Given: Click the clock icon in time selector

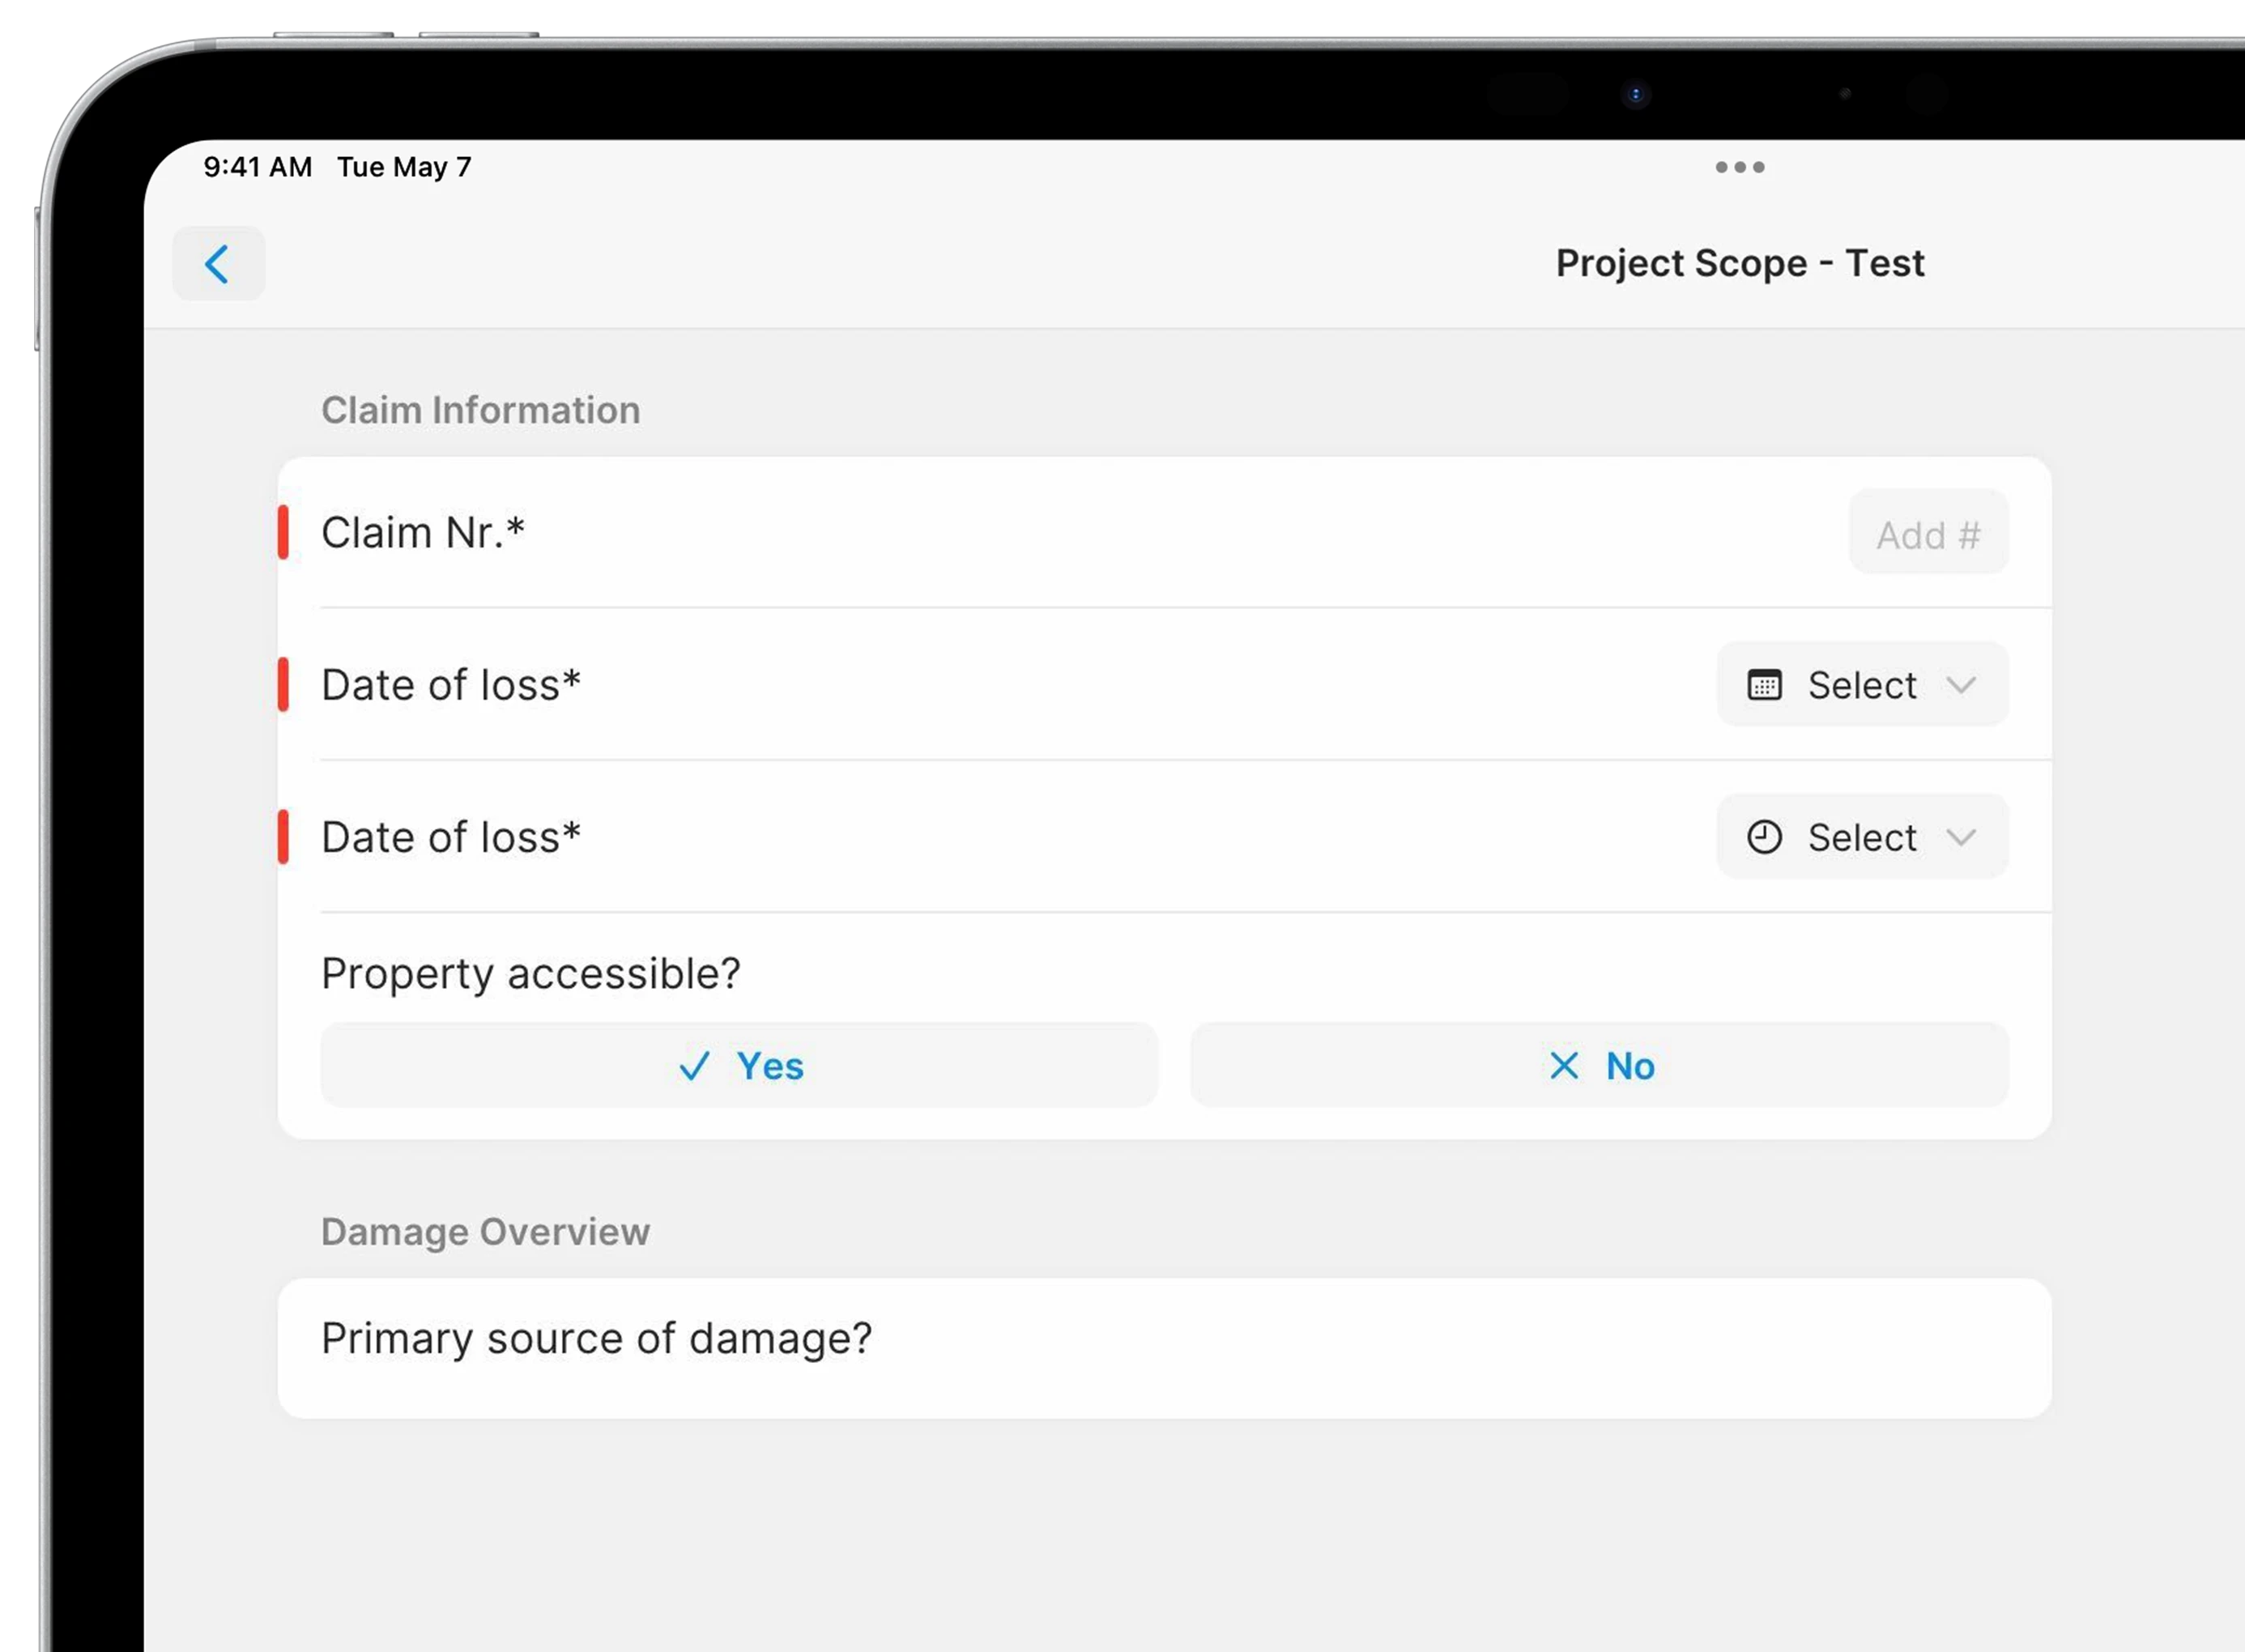Looking at the screenshot, I should coord(1764,837).
